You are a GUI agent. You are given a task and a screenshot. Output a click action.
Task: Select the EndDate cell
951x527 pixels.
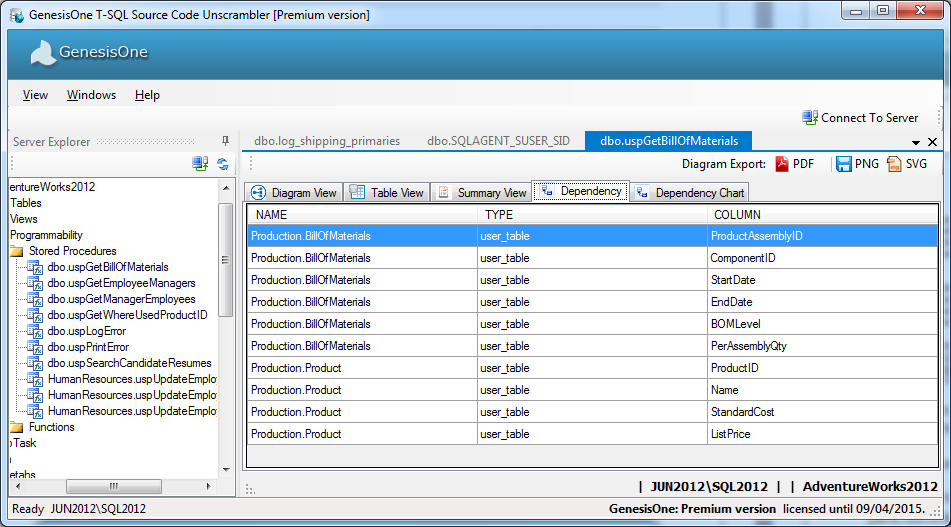(822, 302)
